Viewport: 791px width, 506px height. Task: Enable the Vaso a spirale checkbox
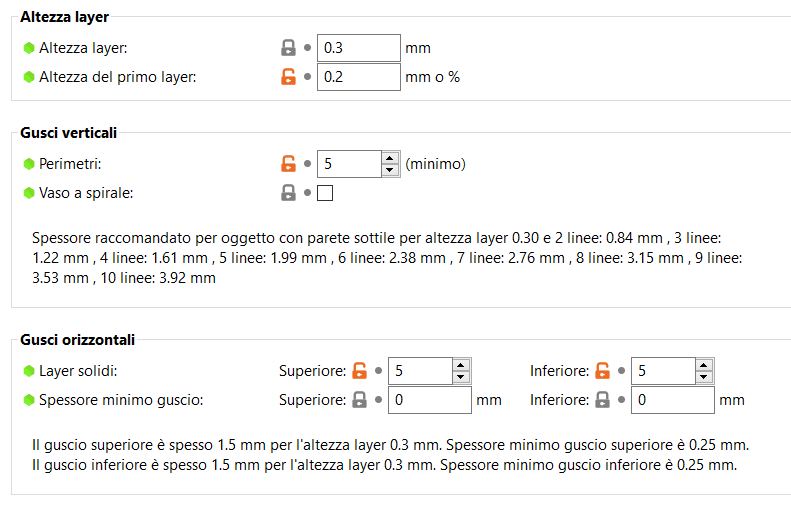pyautogui.click(x=325, y=193)
